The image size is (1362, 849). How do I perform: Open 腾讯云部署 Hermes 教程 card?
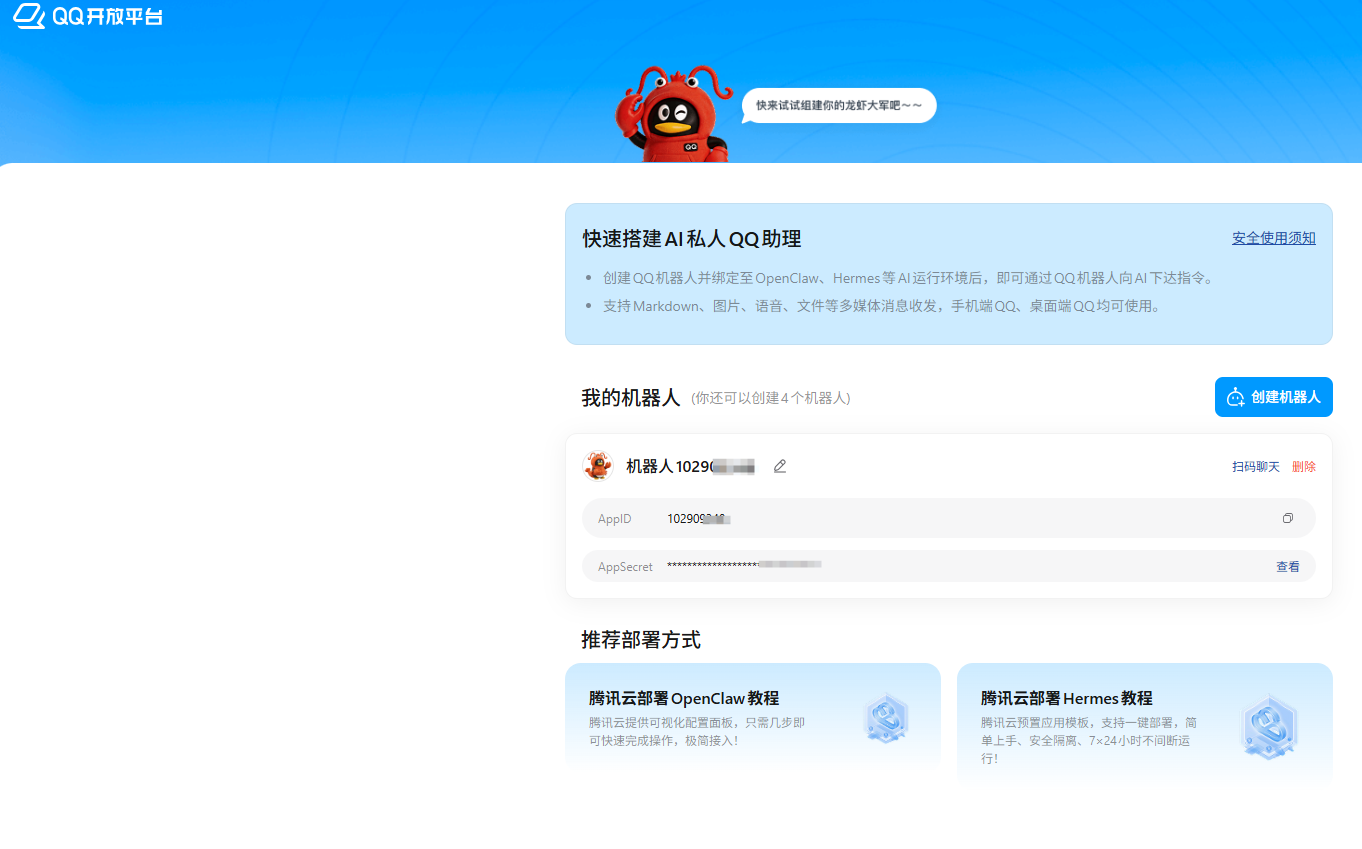(1144, 723)
